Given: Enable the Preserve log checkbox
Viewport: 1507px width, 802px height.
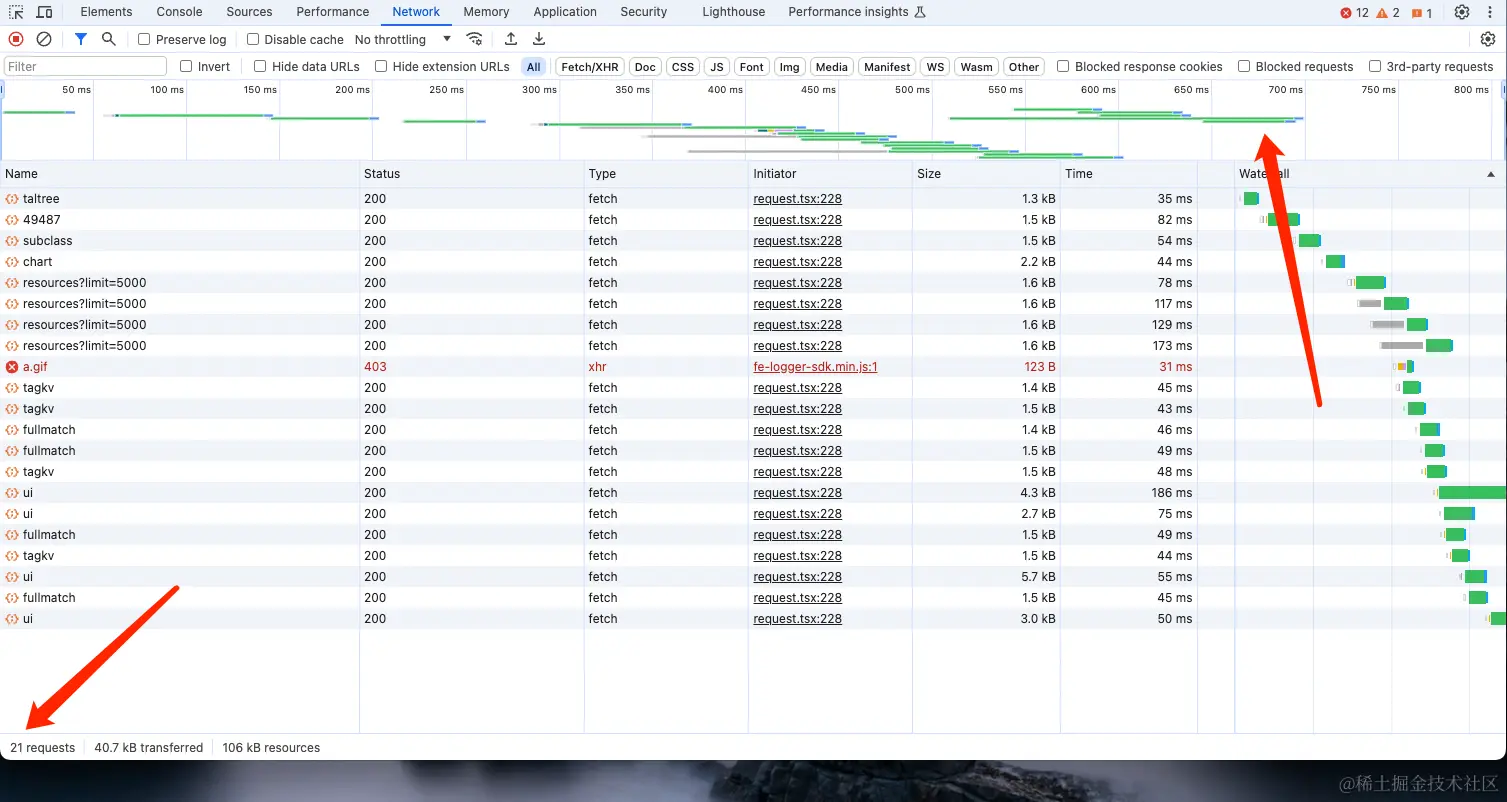Looking at the screenshot, I should (x=144, y=39).
